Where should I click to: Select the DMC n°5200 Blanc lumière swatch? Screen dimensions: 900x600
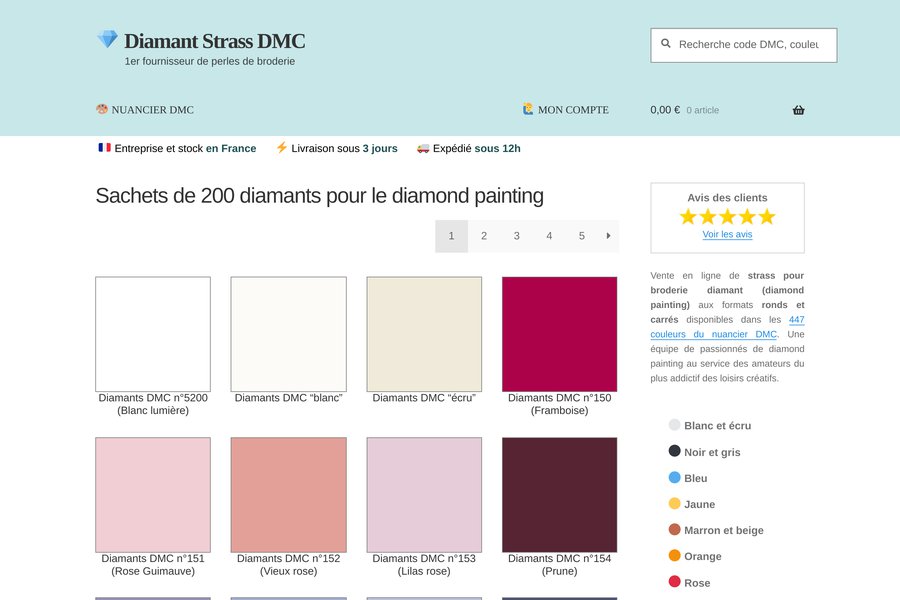tap(153, 334)
